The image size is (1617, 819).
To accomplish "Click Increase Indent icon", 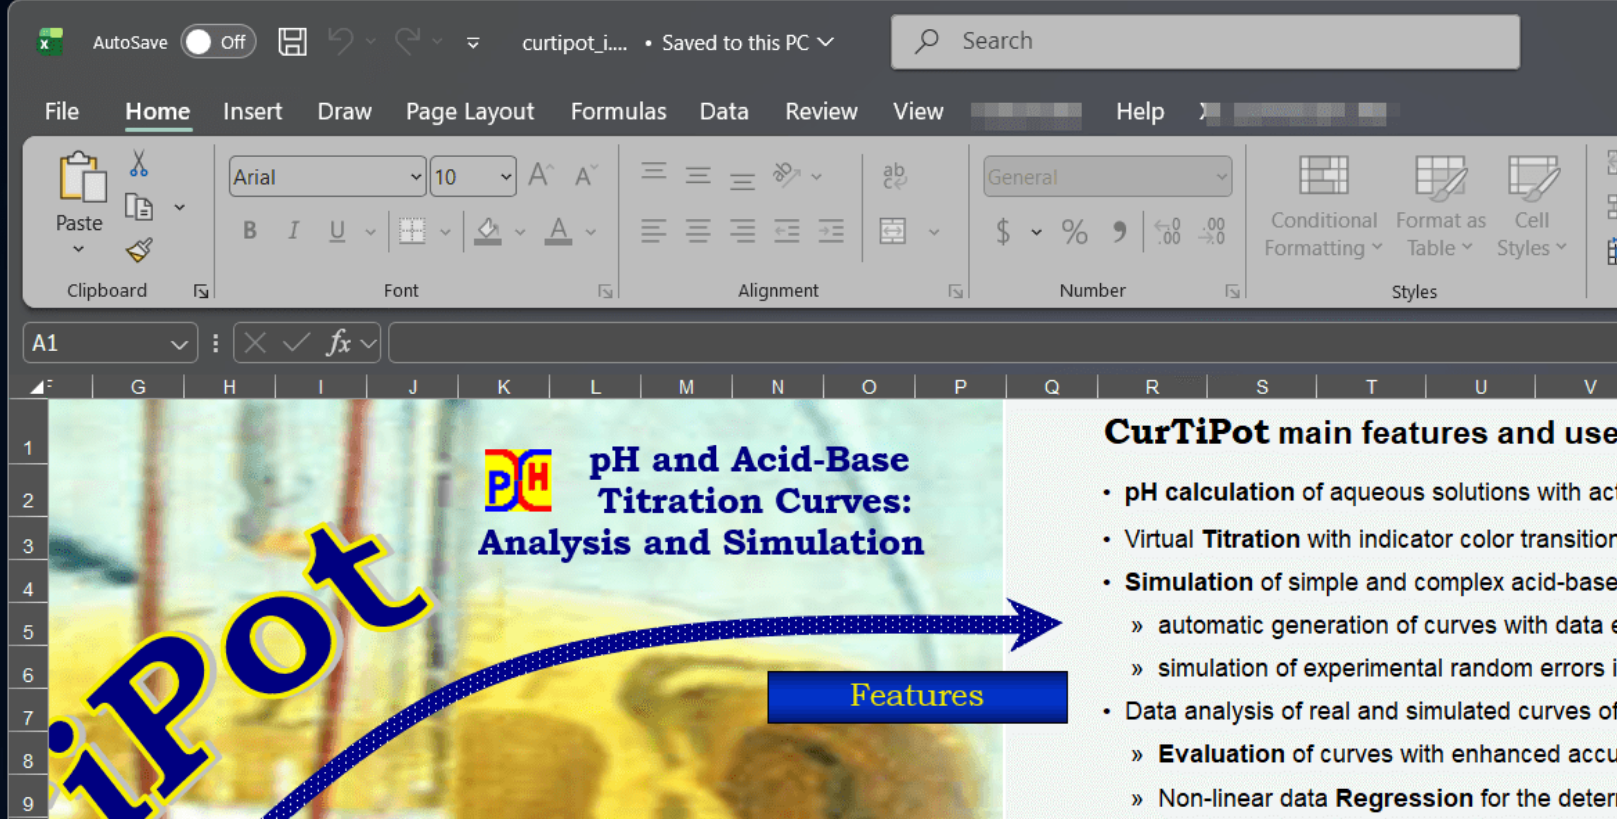I will point(831,232).
